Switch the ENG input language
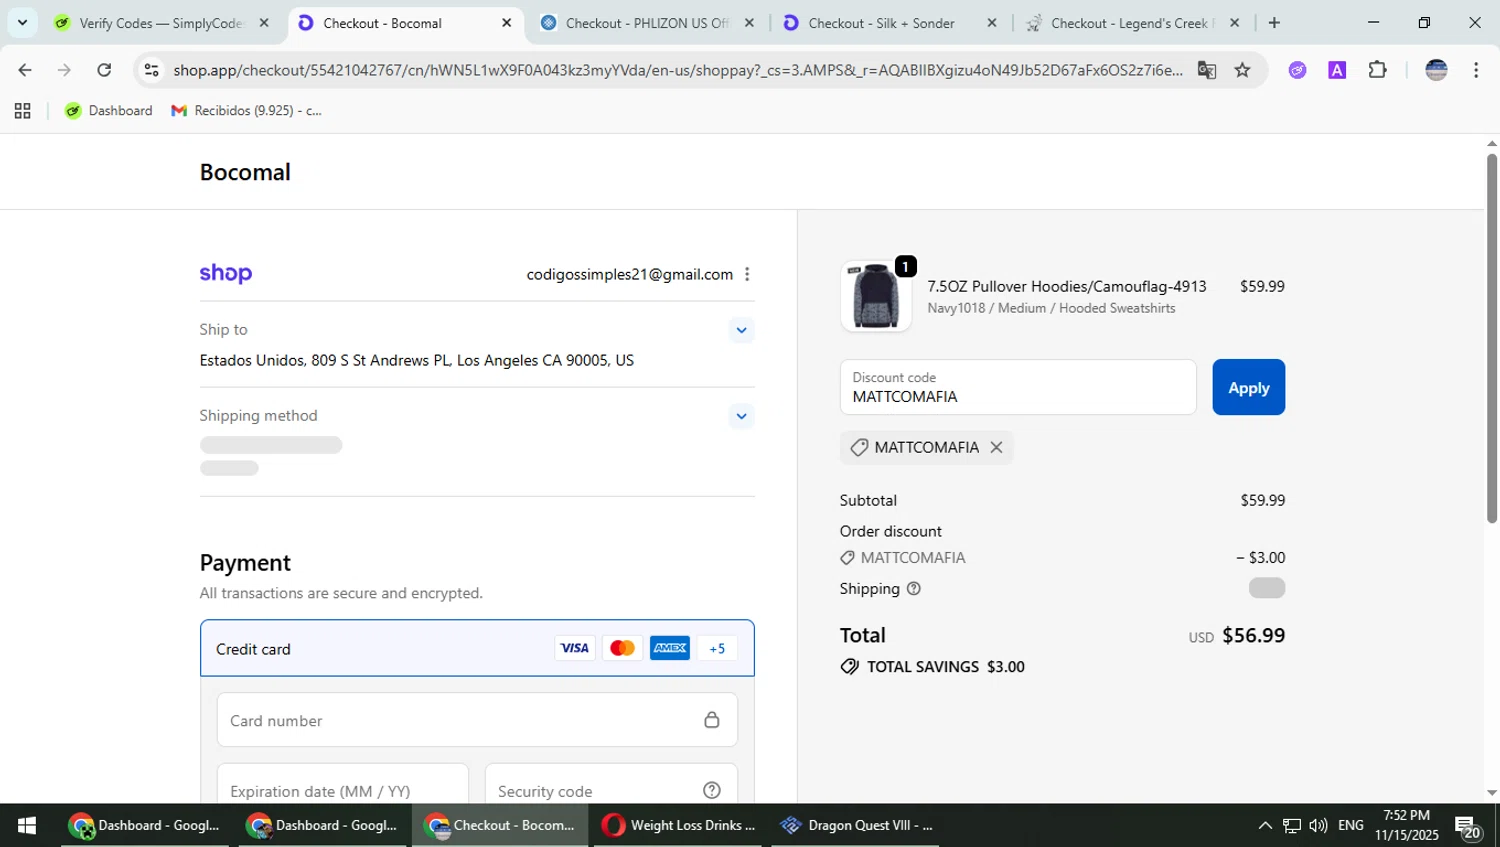 pyautogui.click(x=1351, y=825)
